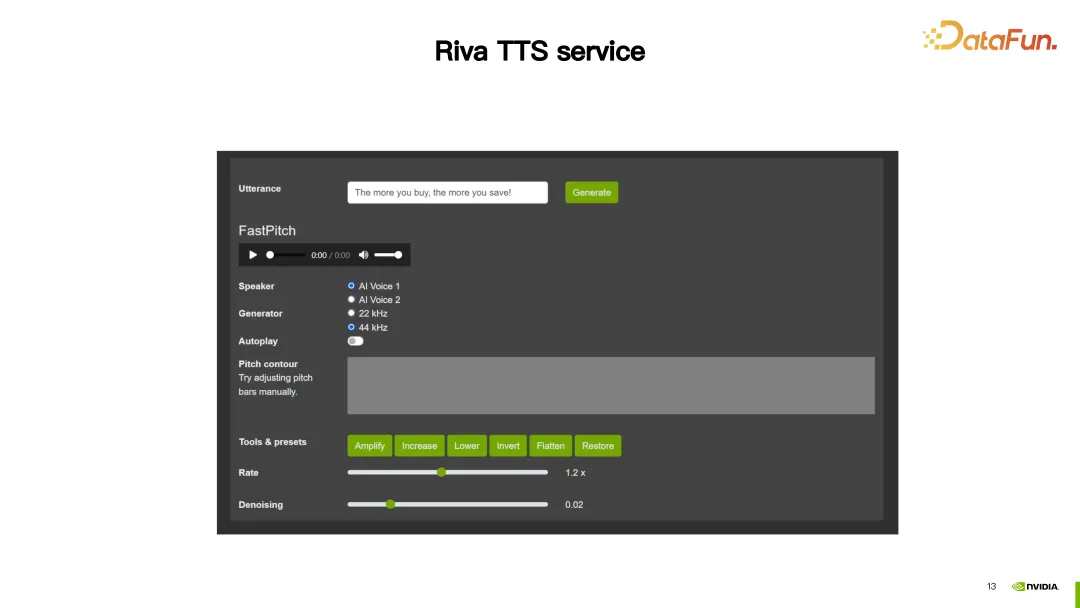Apply the Invert preset

[507, 445]
